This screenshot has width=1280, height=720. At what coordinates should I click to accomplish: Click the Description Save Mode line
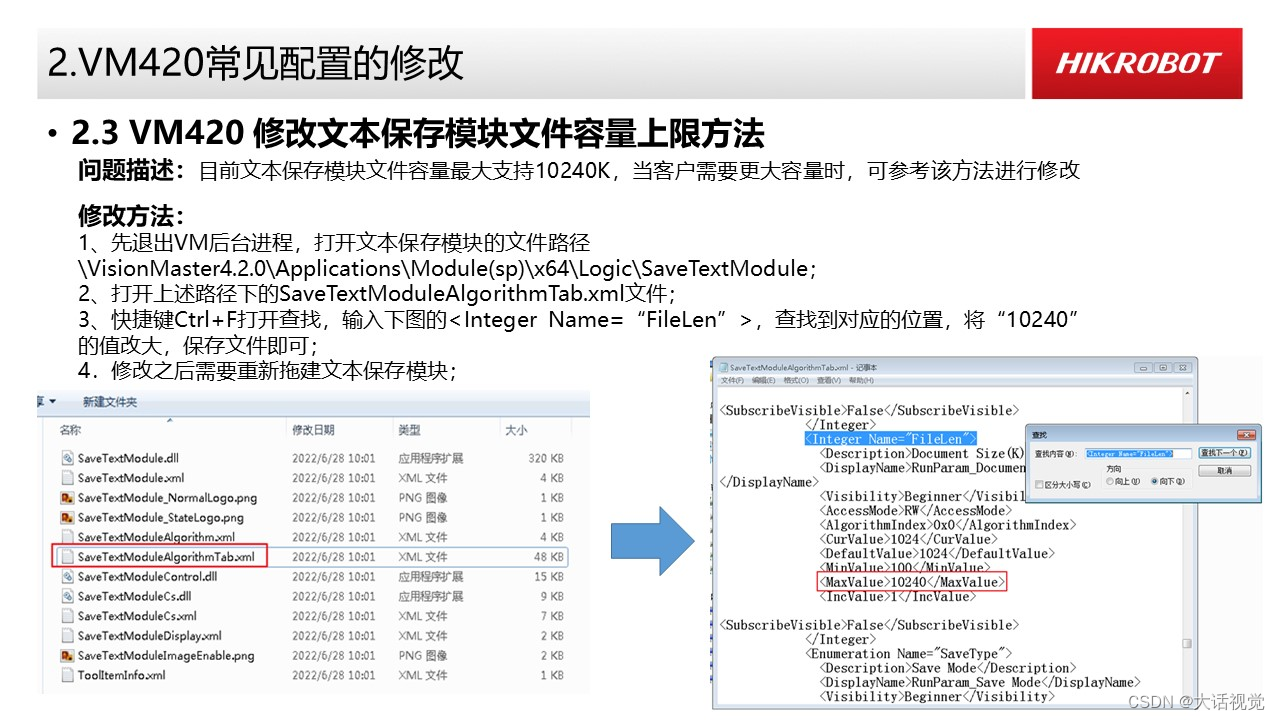[948, 668]
